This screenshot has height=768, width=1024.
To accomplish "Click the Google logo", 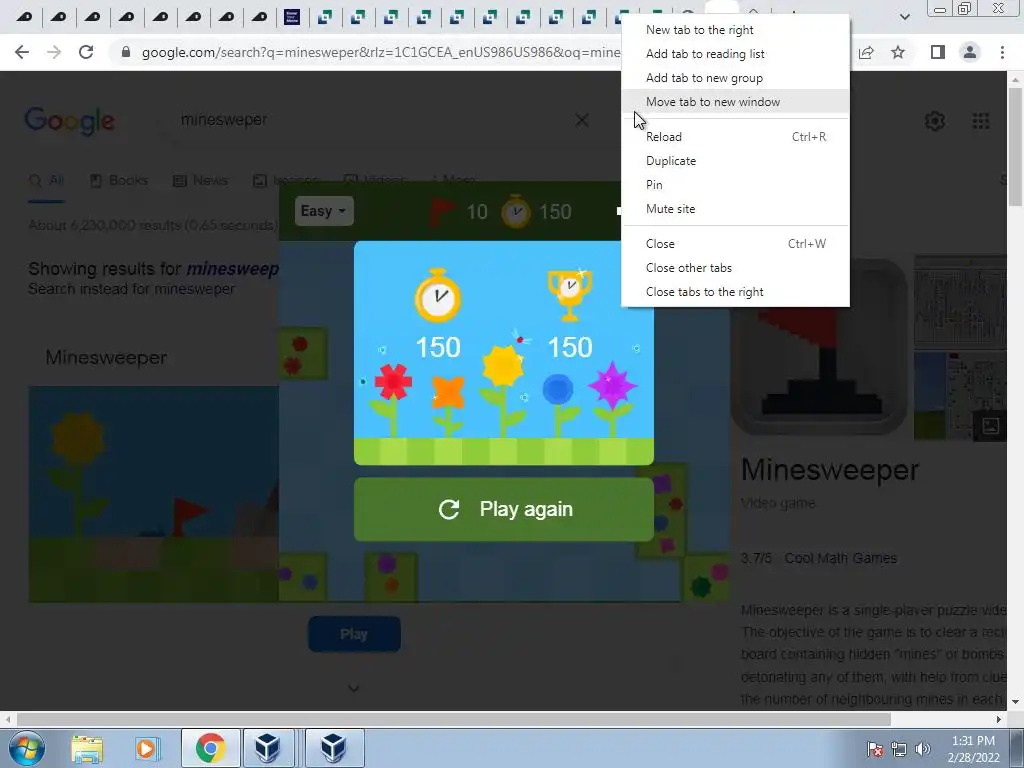I will coord(70,121).
